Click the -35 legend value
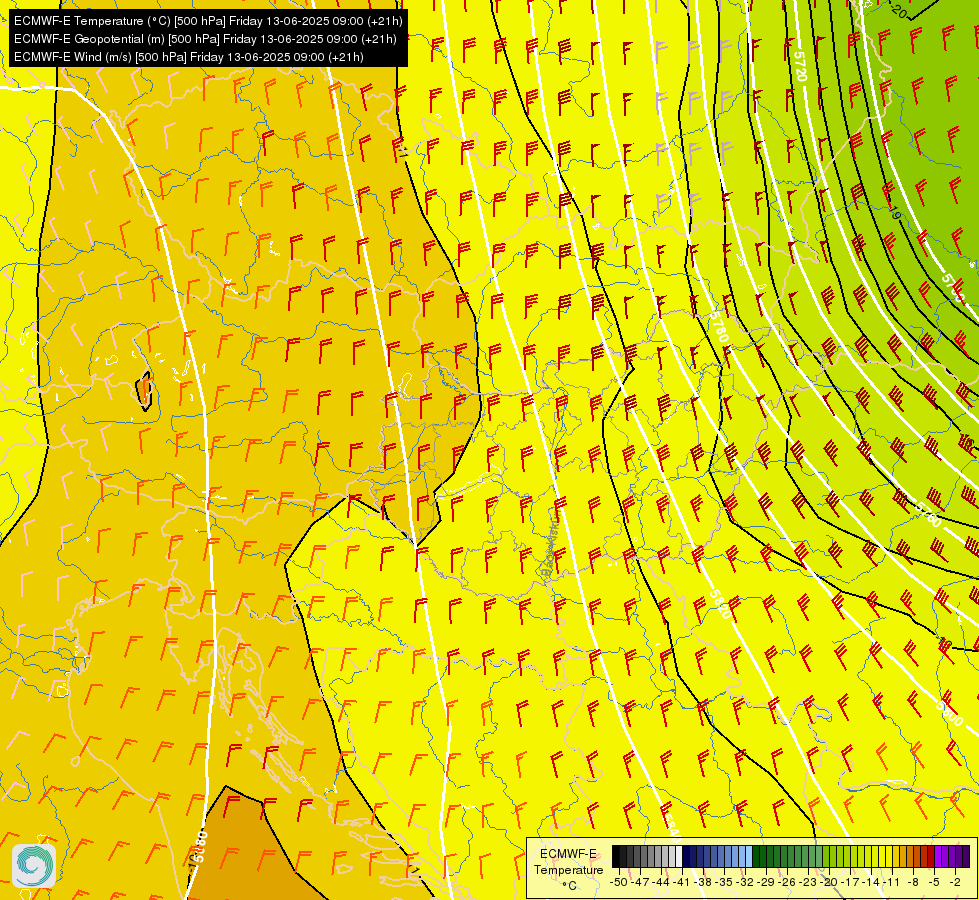Image resolution: width=979 pixels, height=900 pixels. click(x=724, y=882)
